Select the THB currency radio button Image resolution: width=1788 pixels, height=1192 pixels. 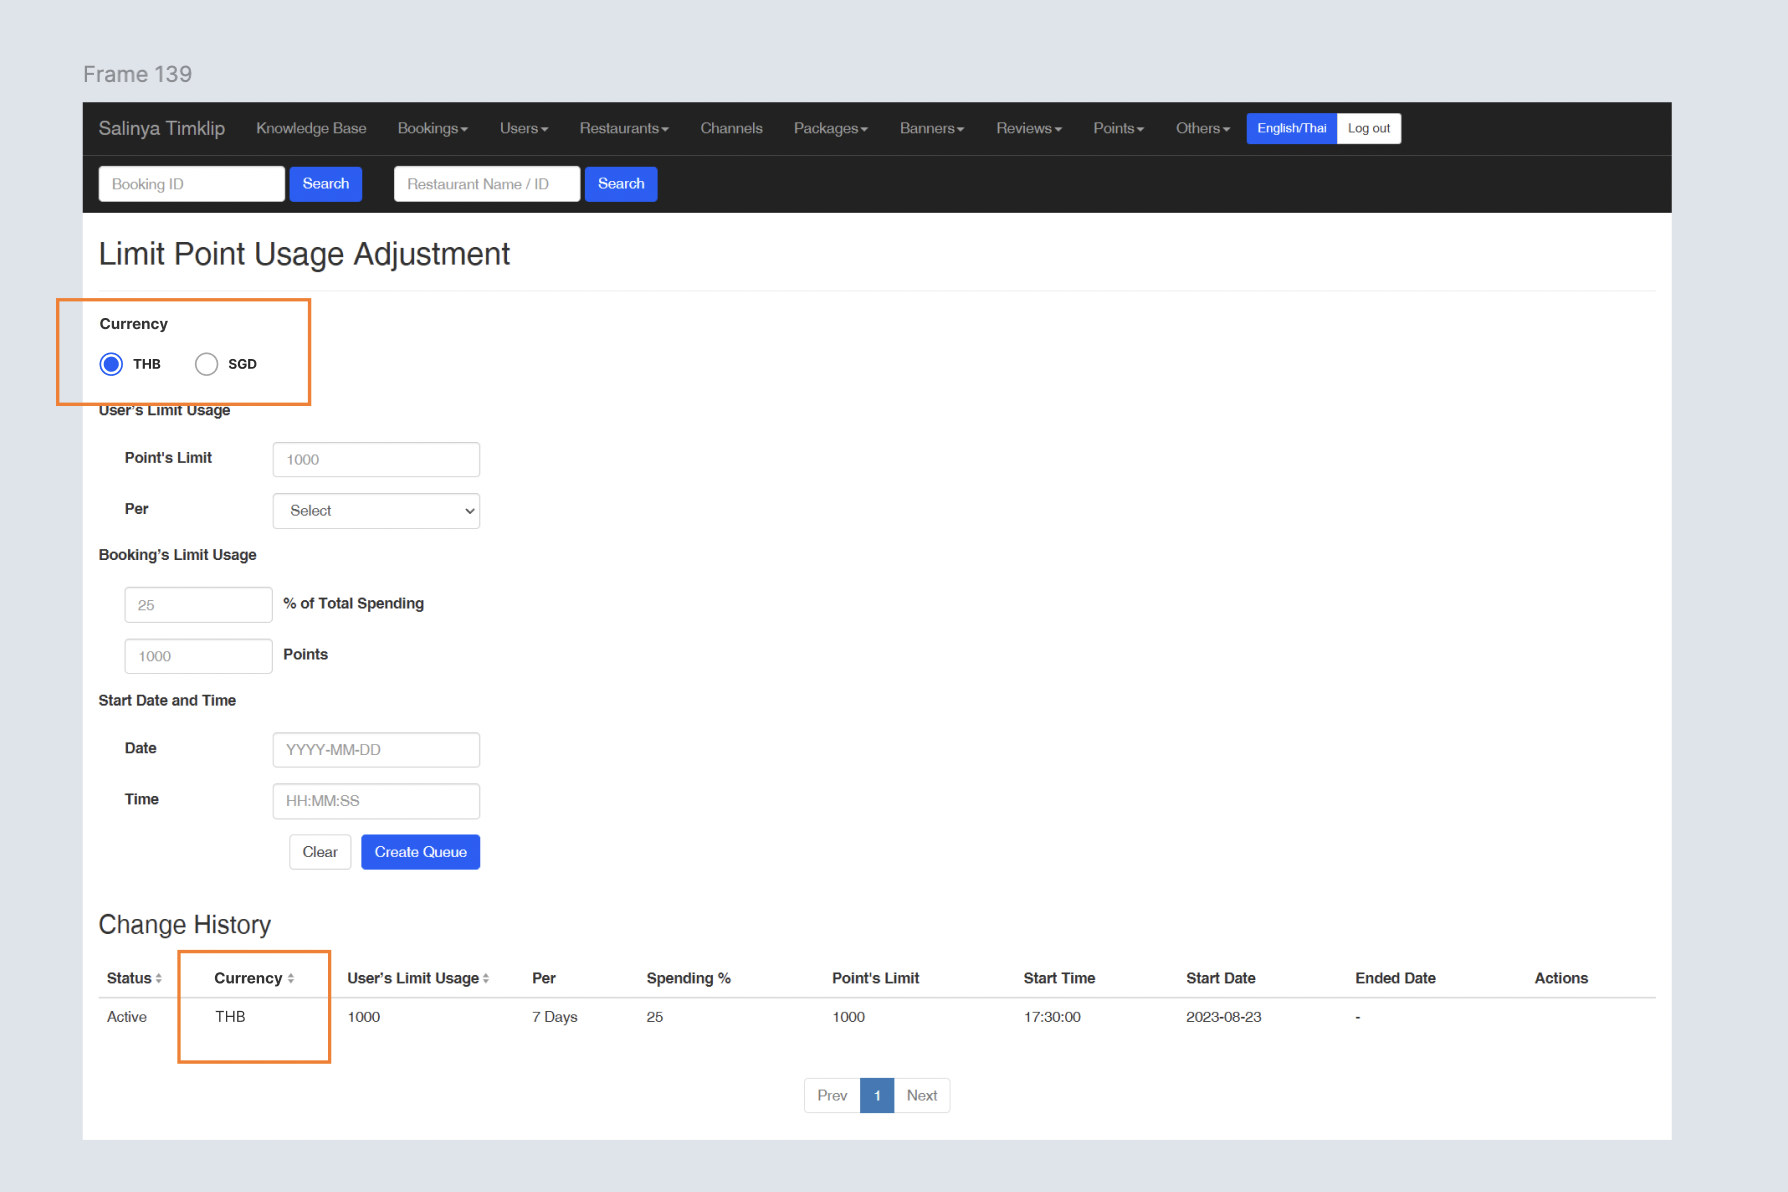click(111, 364)
